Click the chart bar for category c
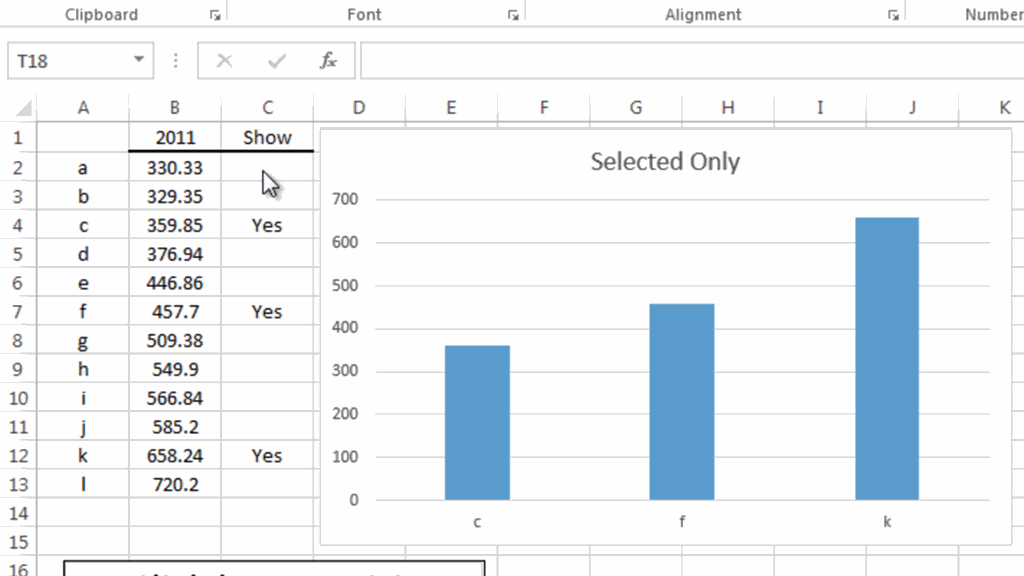Viewport: 1024px width, 576px height. (x=477, y=422)
